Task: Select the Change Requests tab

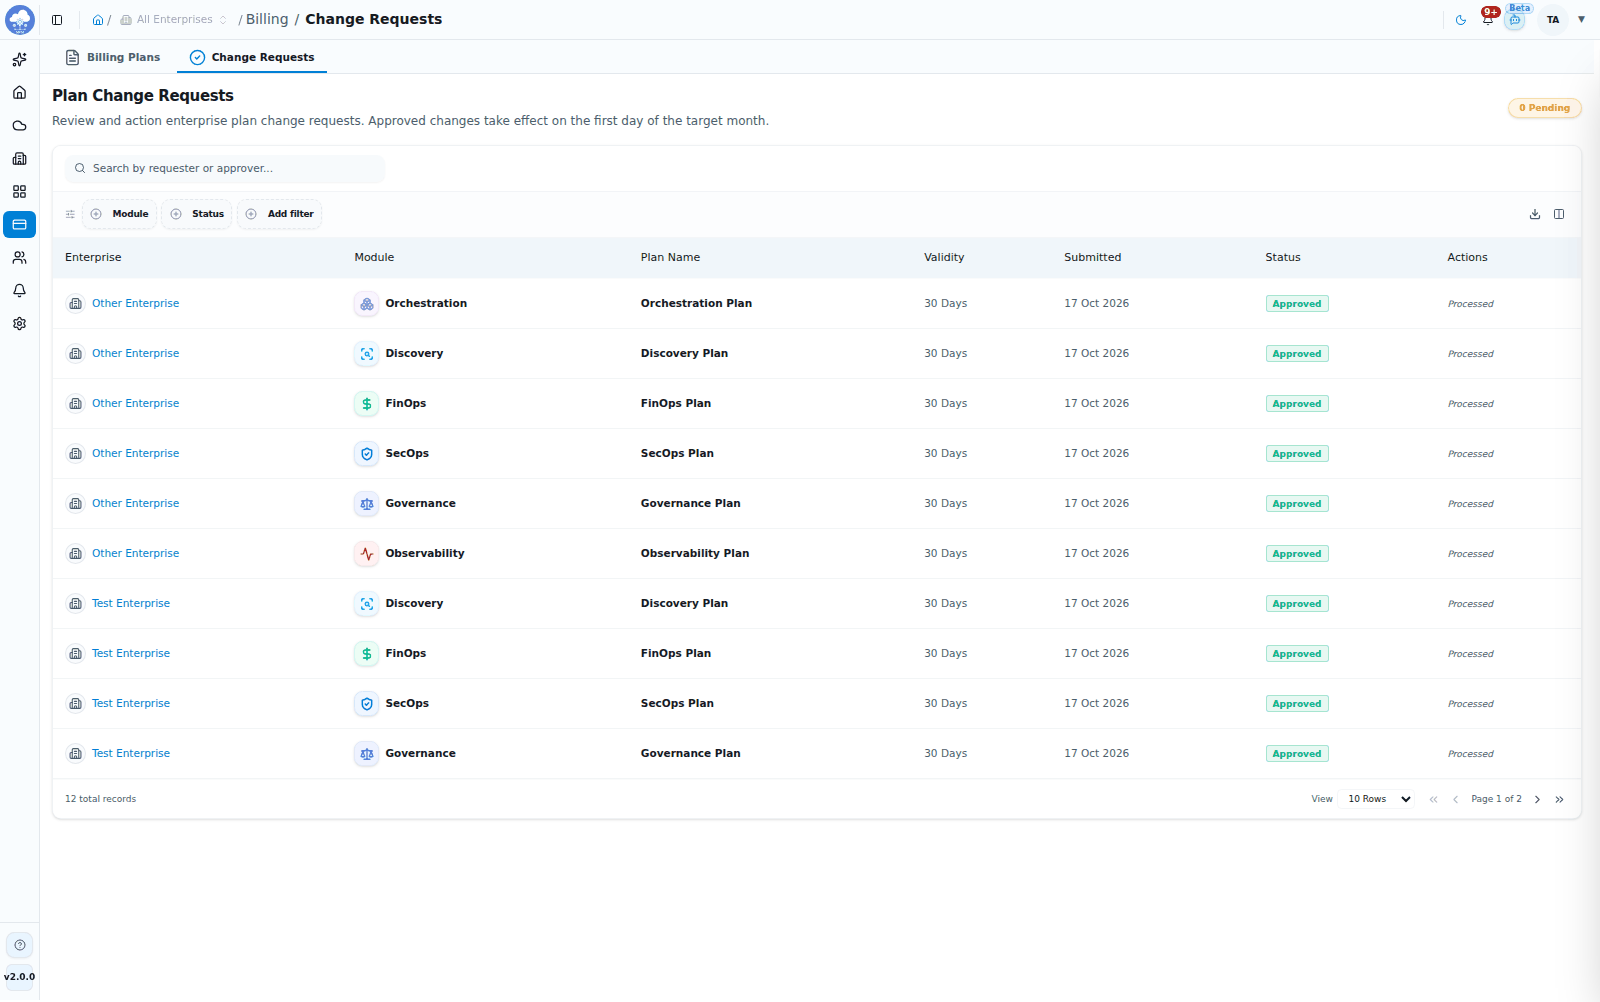Action: pos(252,58)
